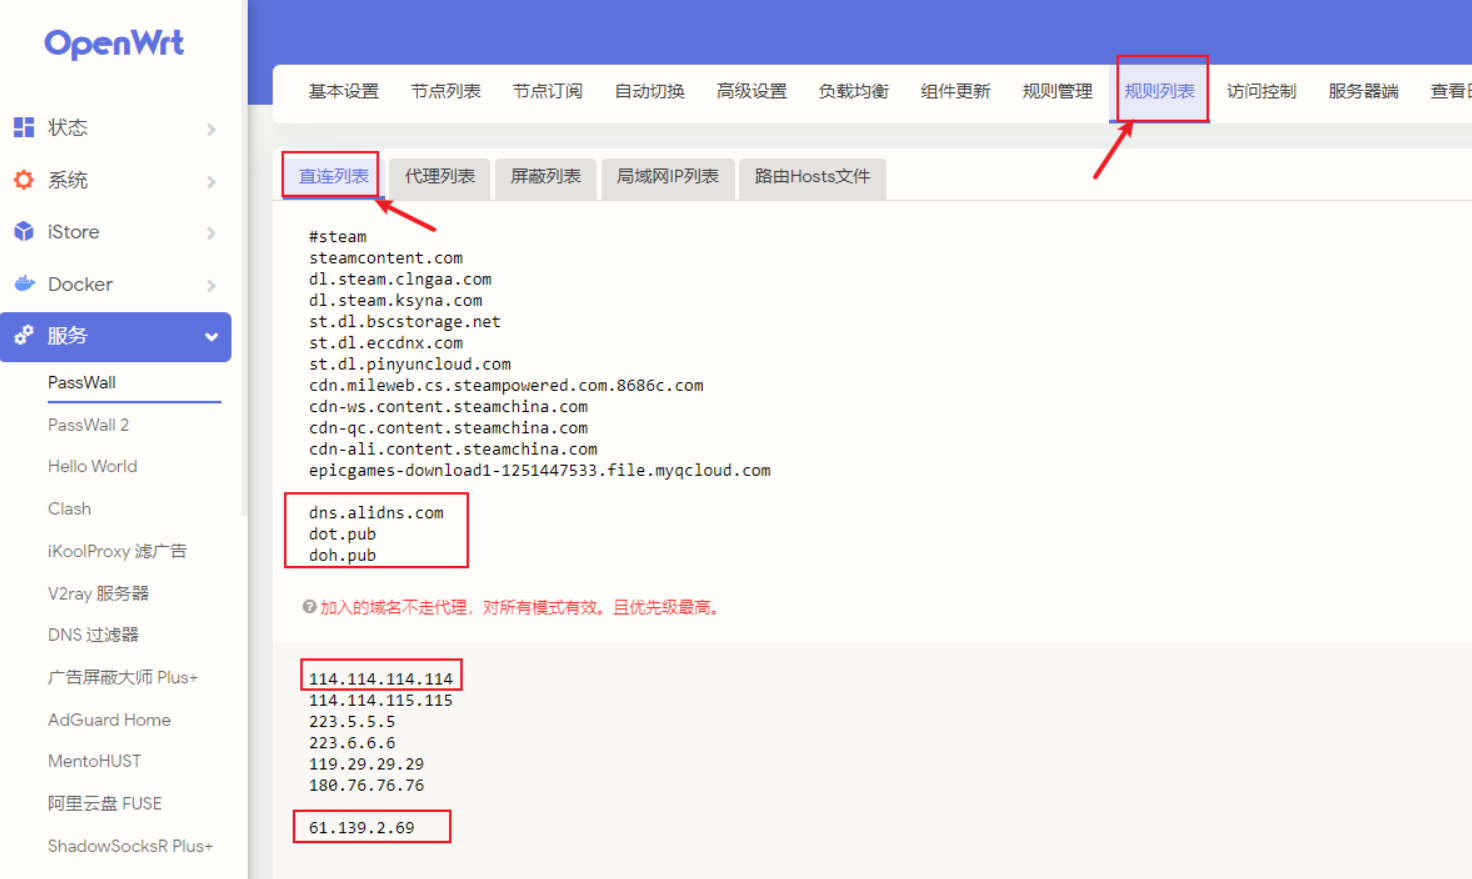Open the Clash service page
This screenshot has height=879, width=1472.
(70, 508)
